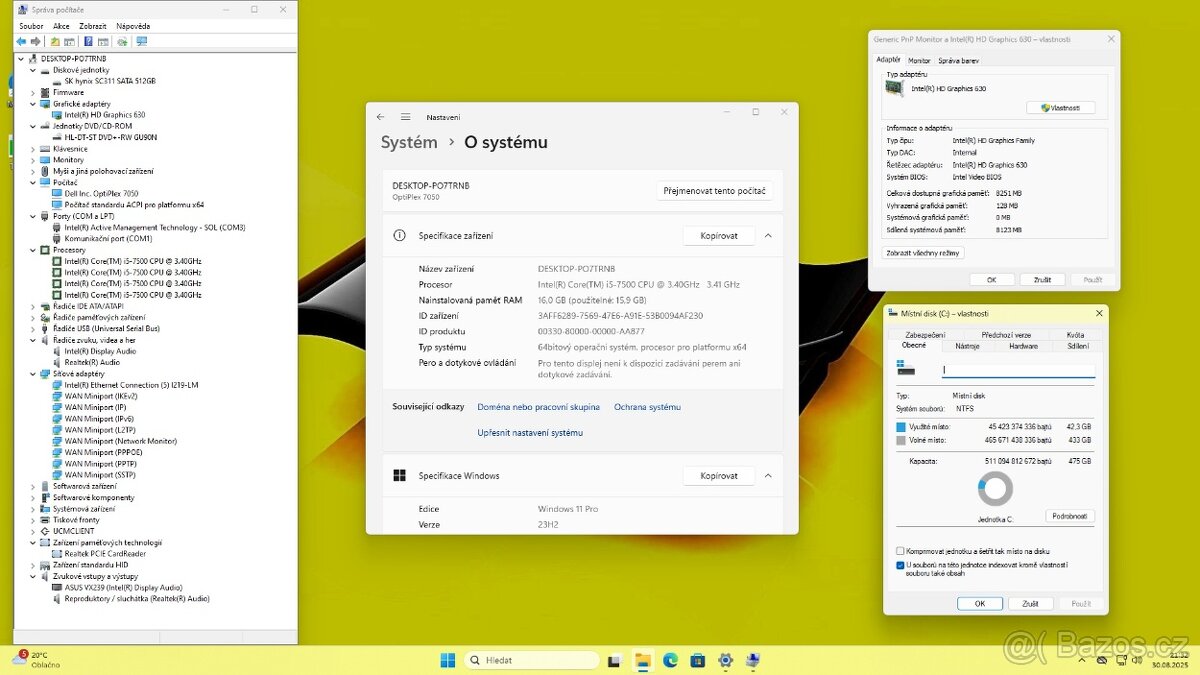The width and height of the screenshot is (1200, 675).
Task: Click the back navigation arrow in Správa počítače toolbar
Action: [x=21, y=41]
